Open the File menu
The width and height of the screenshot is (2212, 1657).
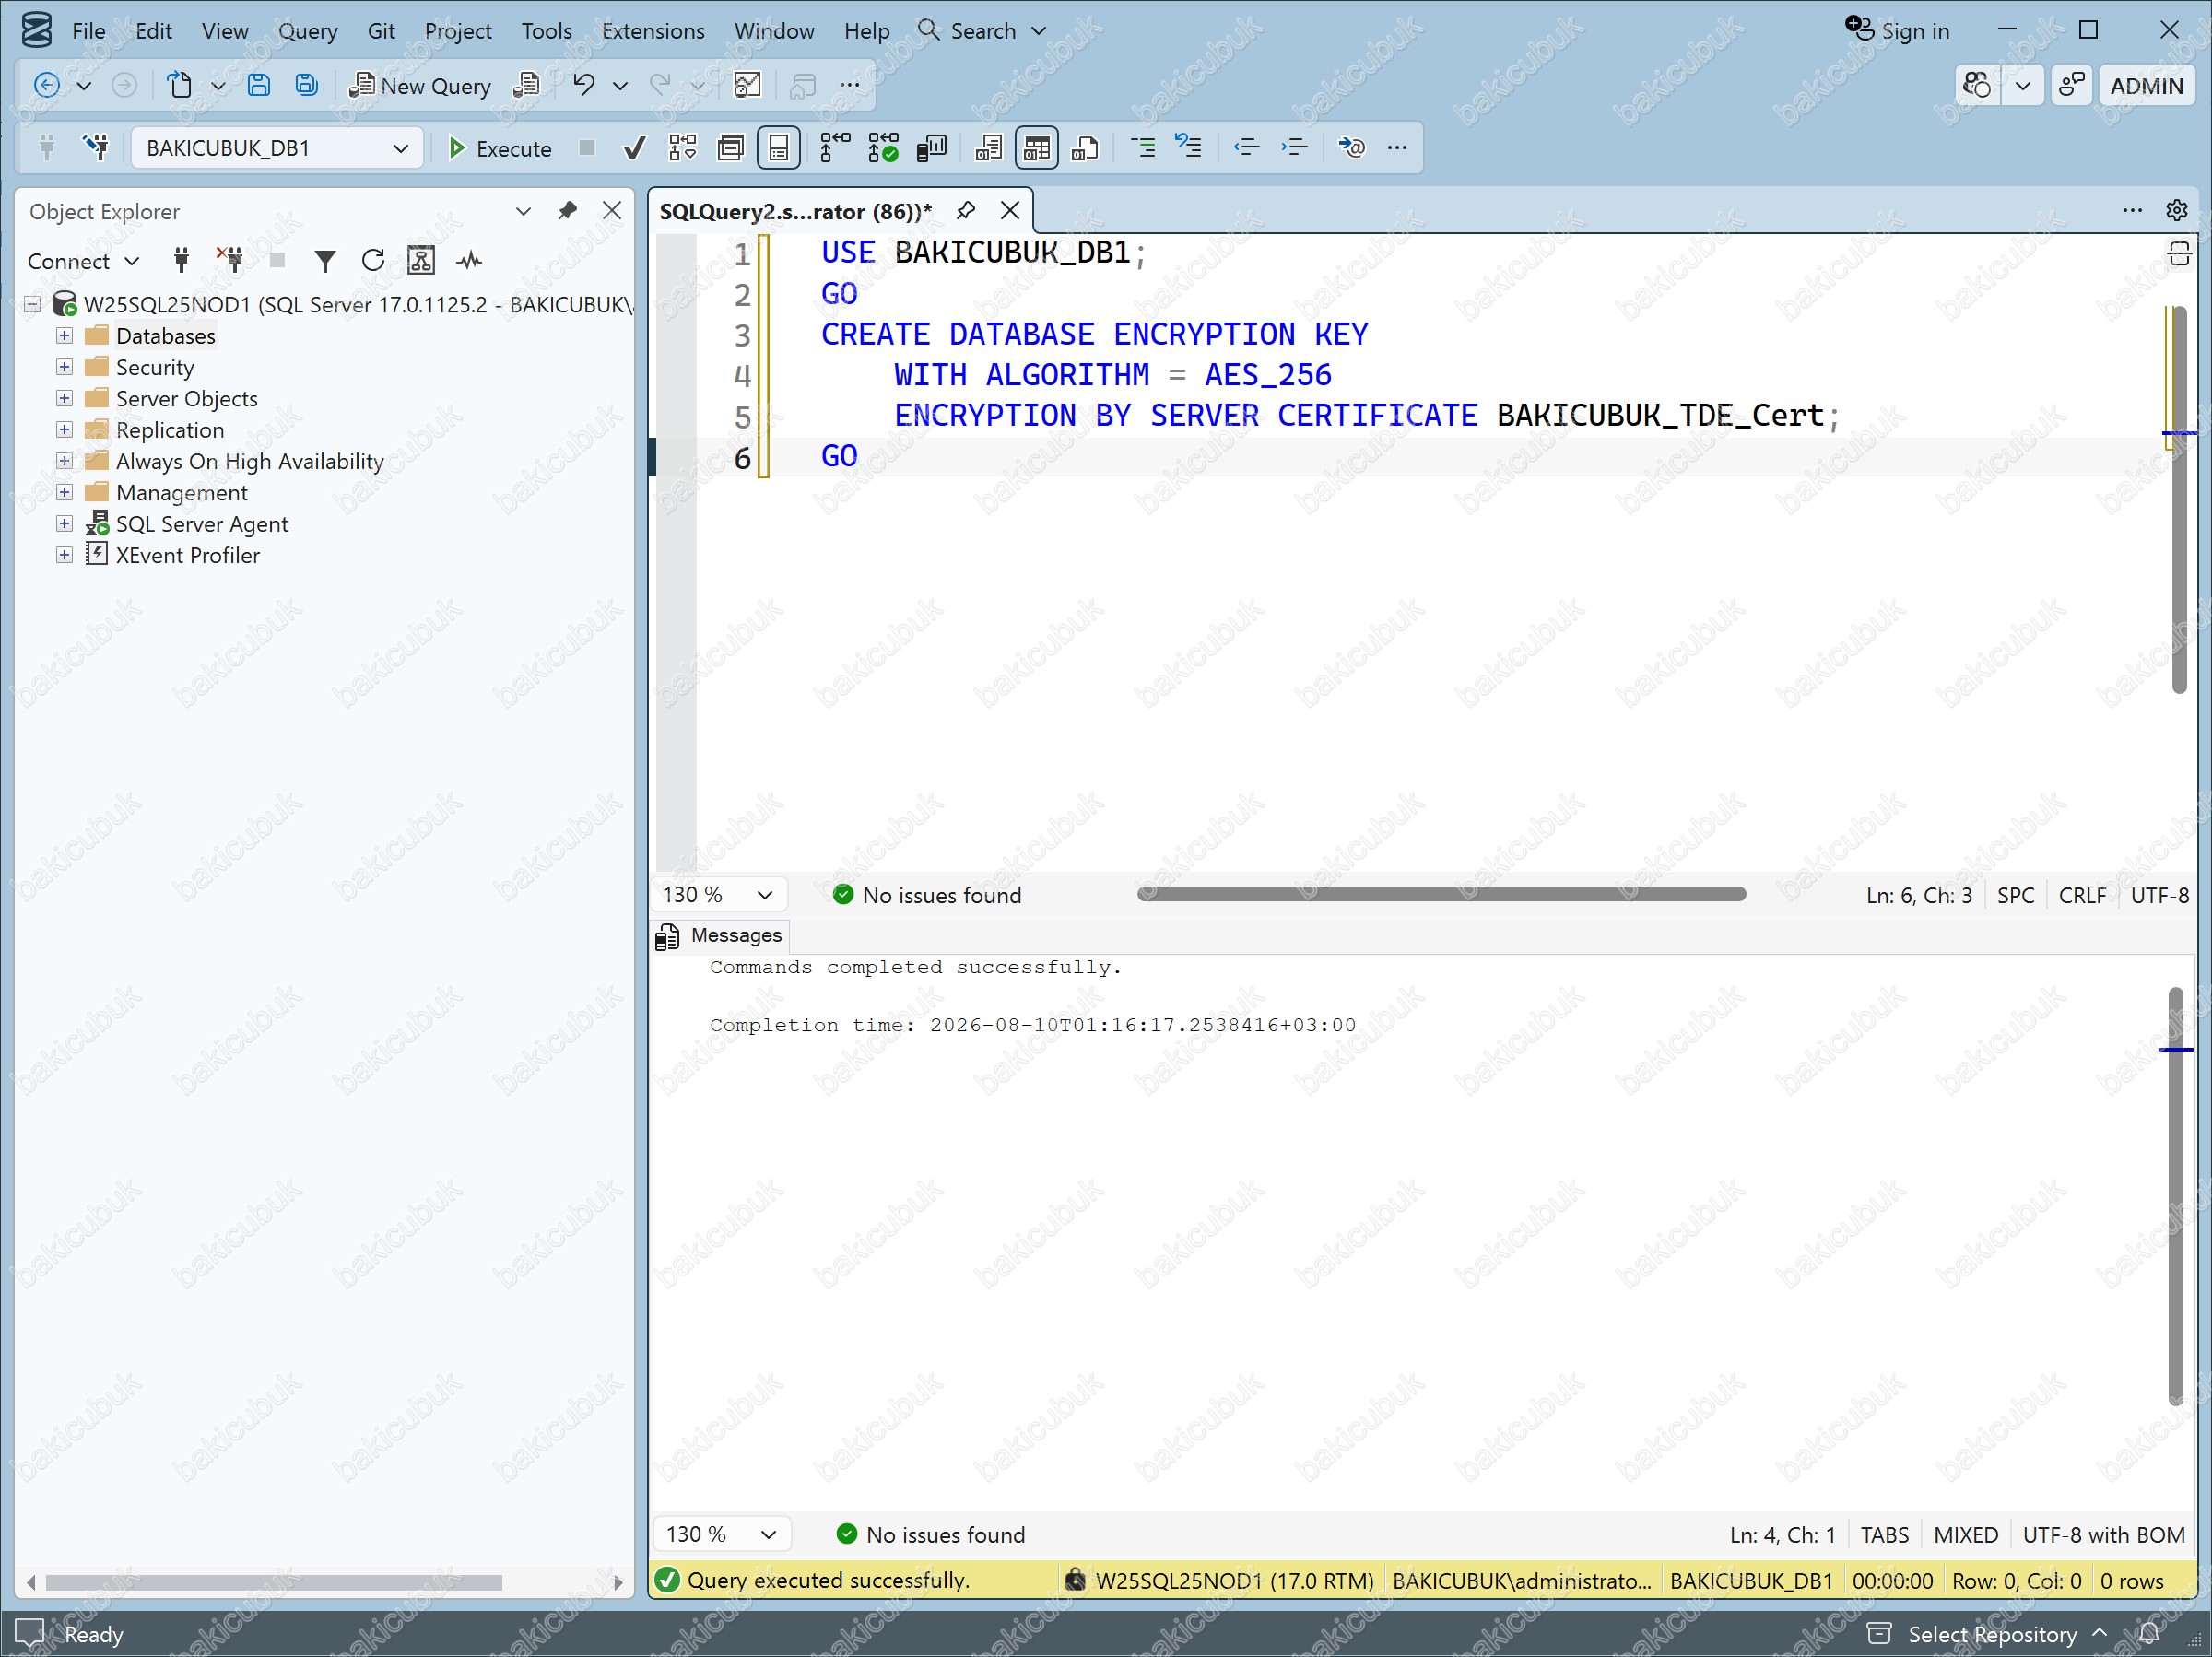pos(88,31)
